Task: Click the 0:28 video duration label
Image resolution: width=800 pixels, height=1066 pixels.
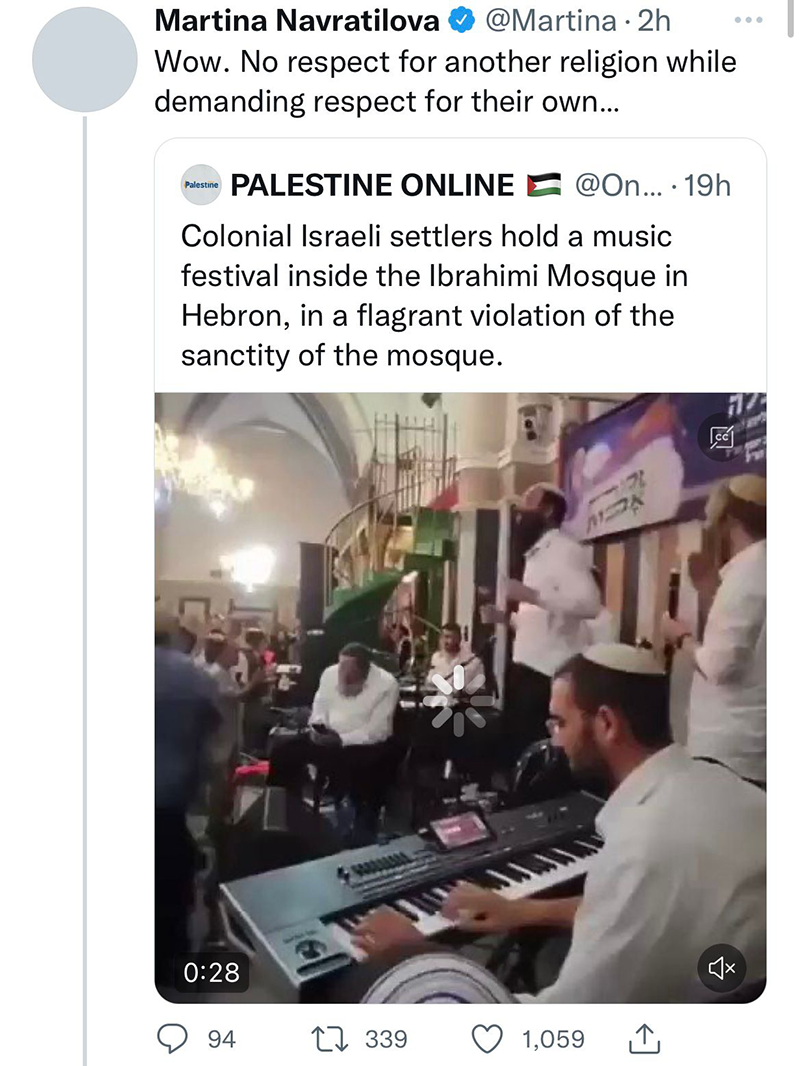Action: pyautogui.click(x=211, y=972)
